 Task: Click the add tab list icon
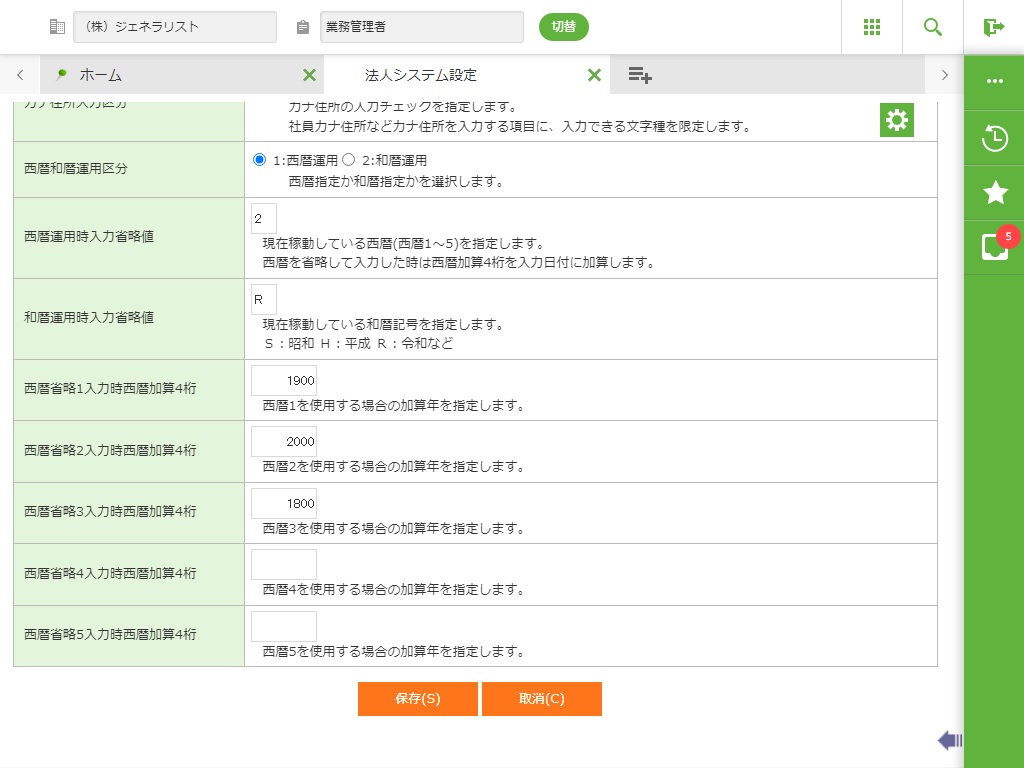click(x=640, y=75)
